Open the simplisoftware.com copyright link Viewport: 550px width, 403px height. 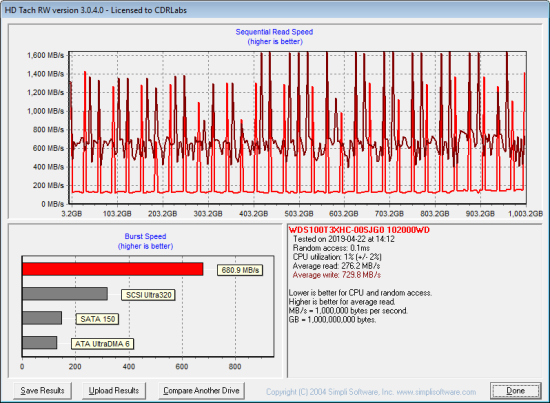click(371, 392)
